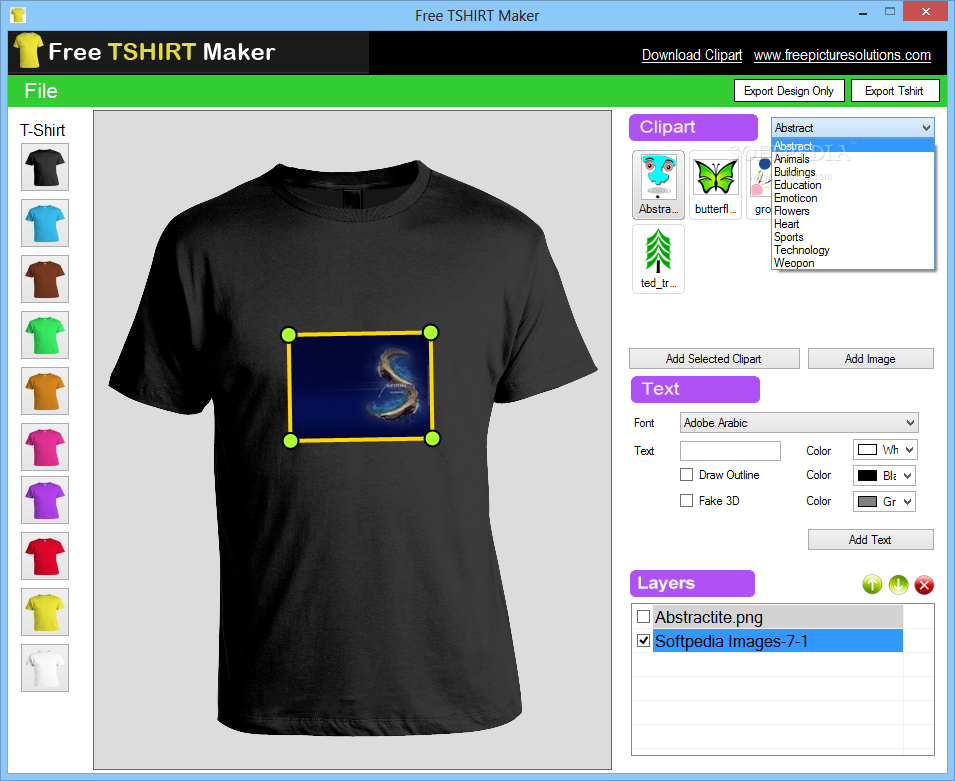Open www.freepicturesolutions.com link

[842, 55]
